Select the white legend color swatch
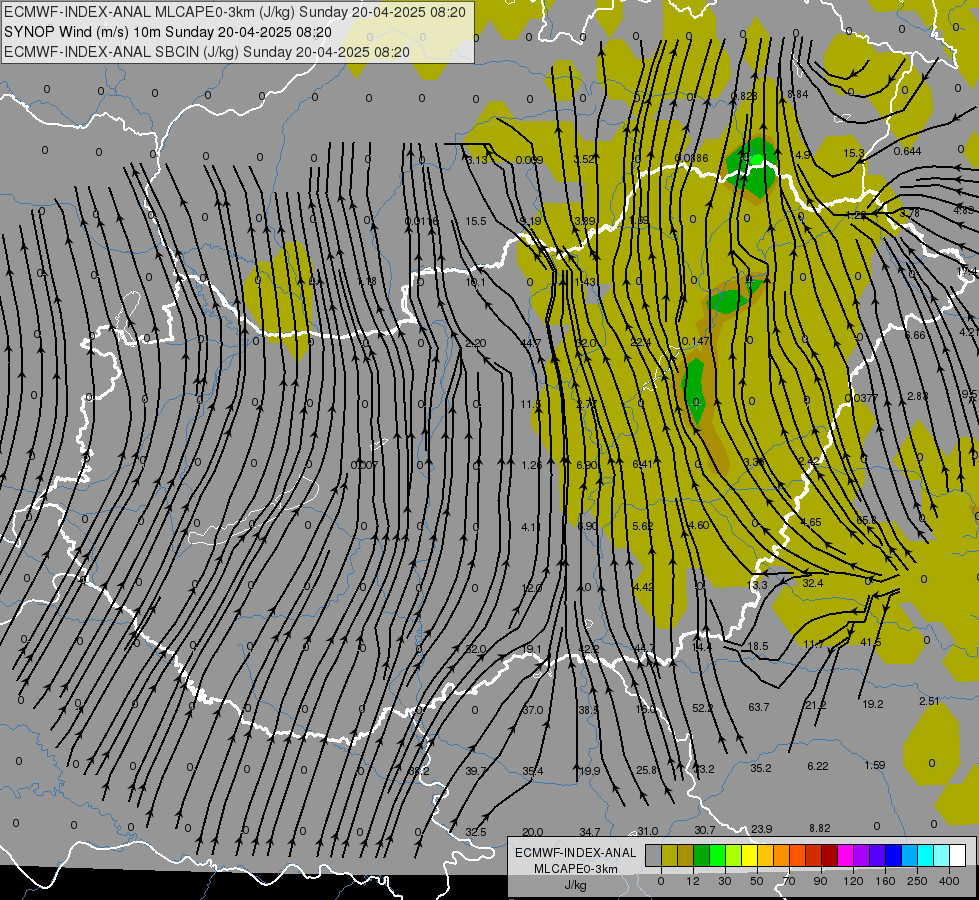Viewport: 979px width, 900px height. tap(957, 856)
